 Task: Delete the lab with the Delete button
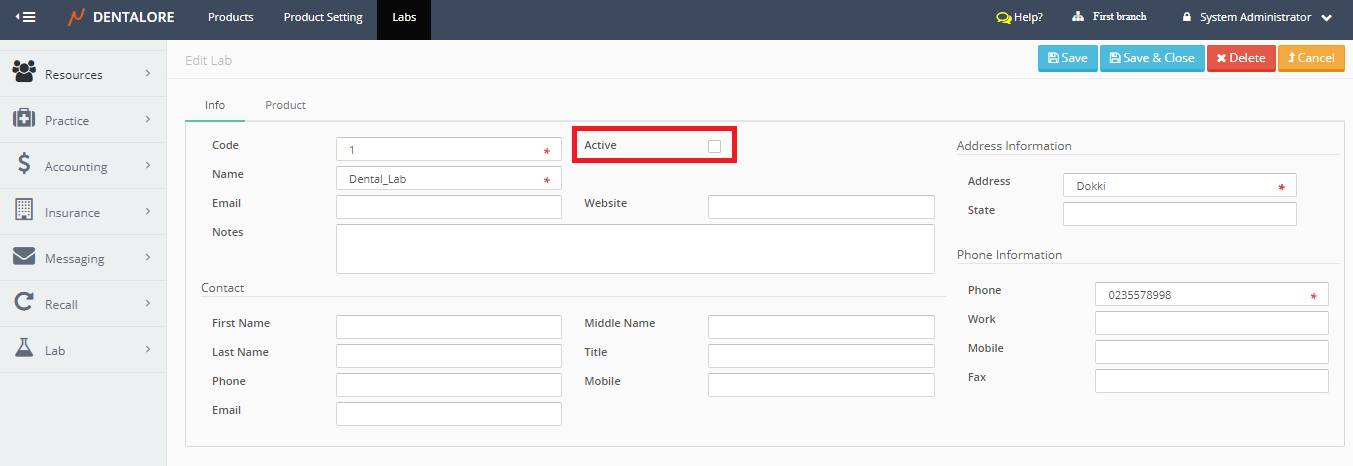point(1241,58)
